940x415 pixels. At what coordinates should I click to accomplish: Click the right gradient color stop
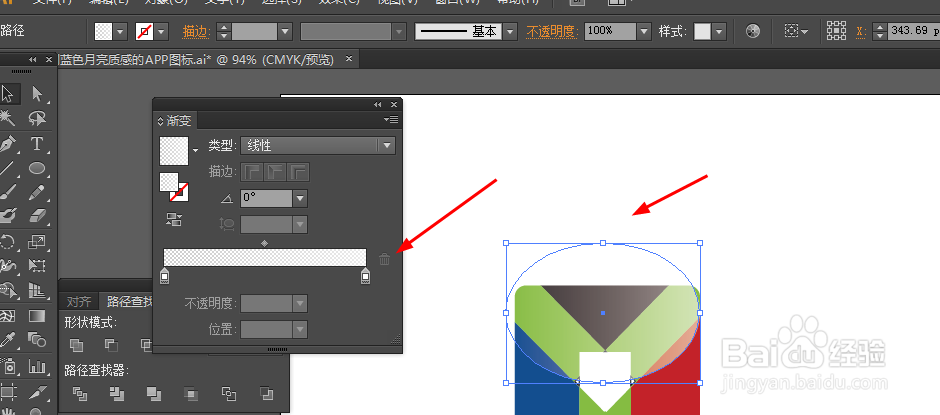365,276
